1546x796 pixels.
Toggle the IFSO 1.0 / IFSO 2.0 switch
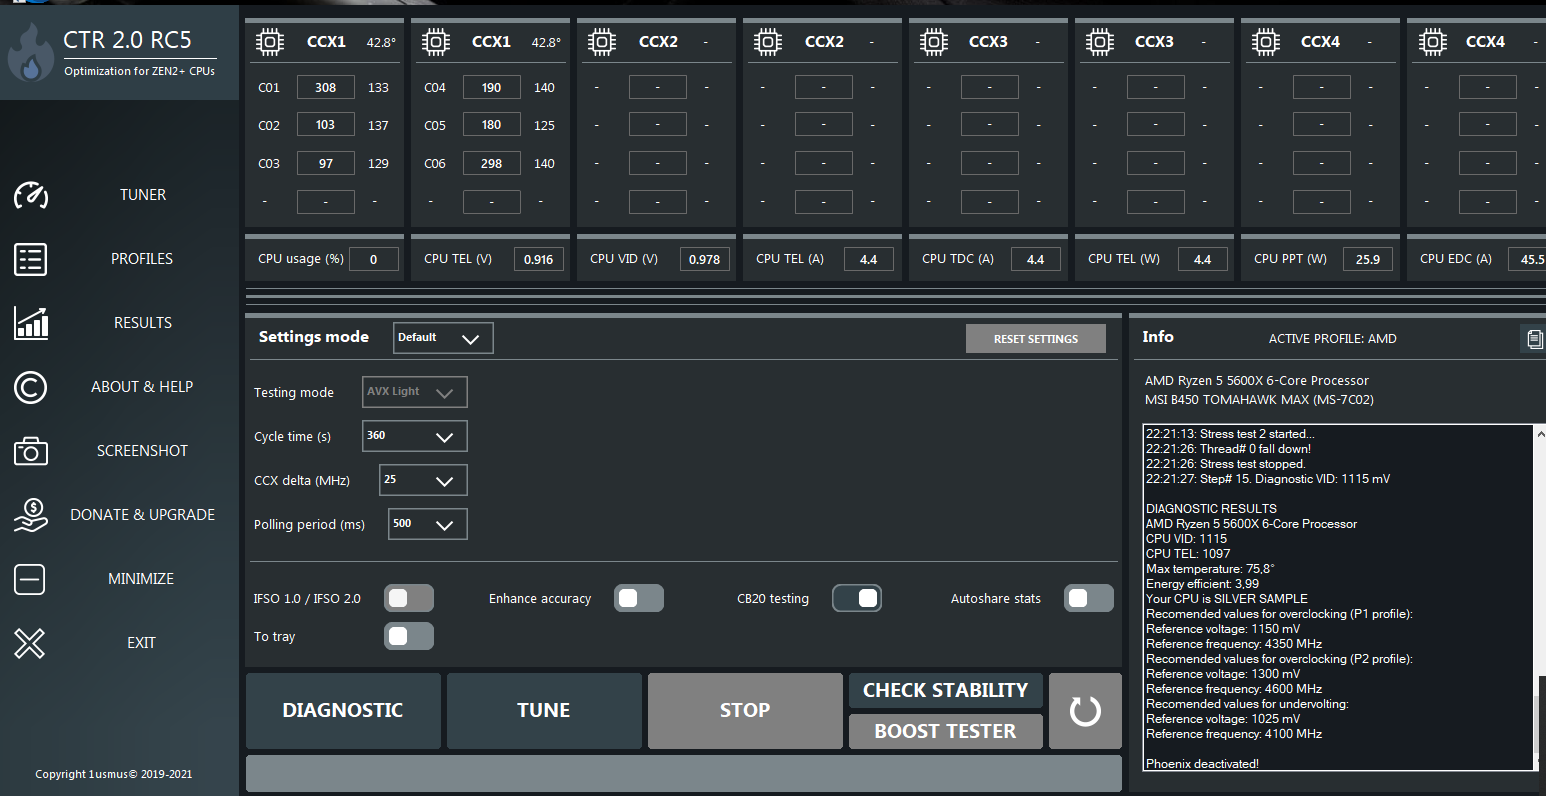pyautogui.click(x=409, y=598)
